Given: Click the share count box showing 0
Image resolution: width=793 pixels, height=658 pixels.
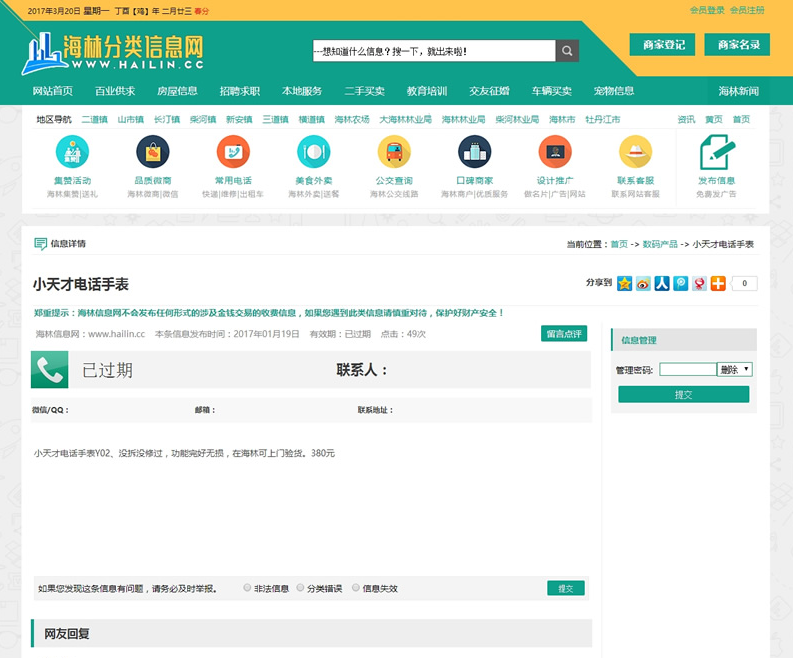Looking at the screenshot, I should point(744,283).
